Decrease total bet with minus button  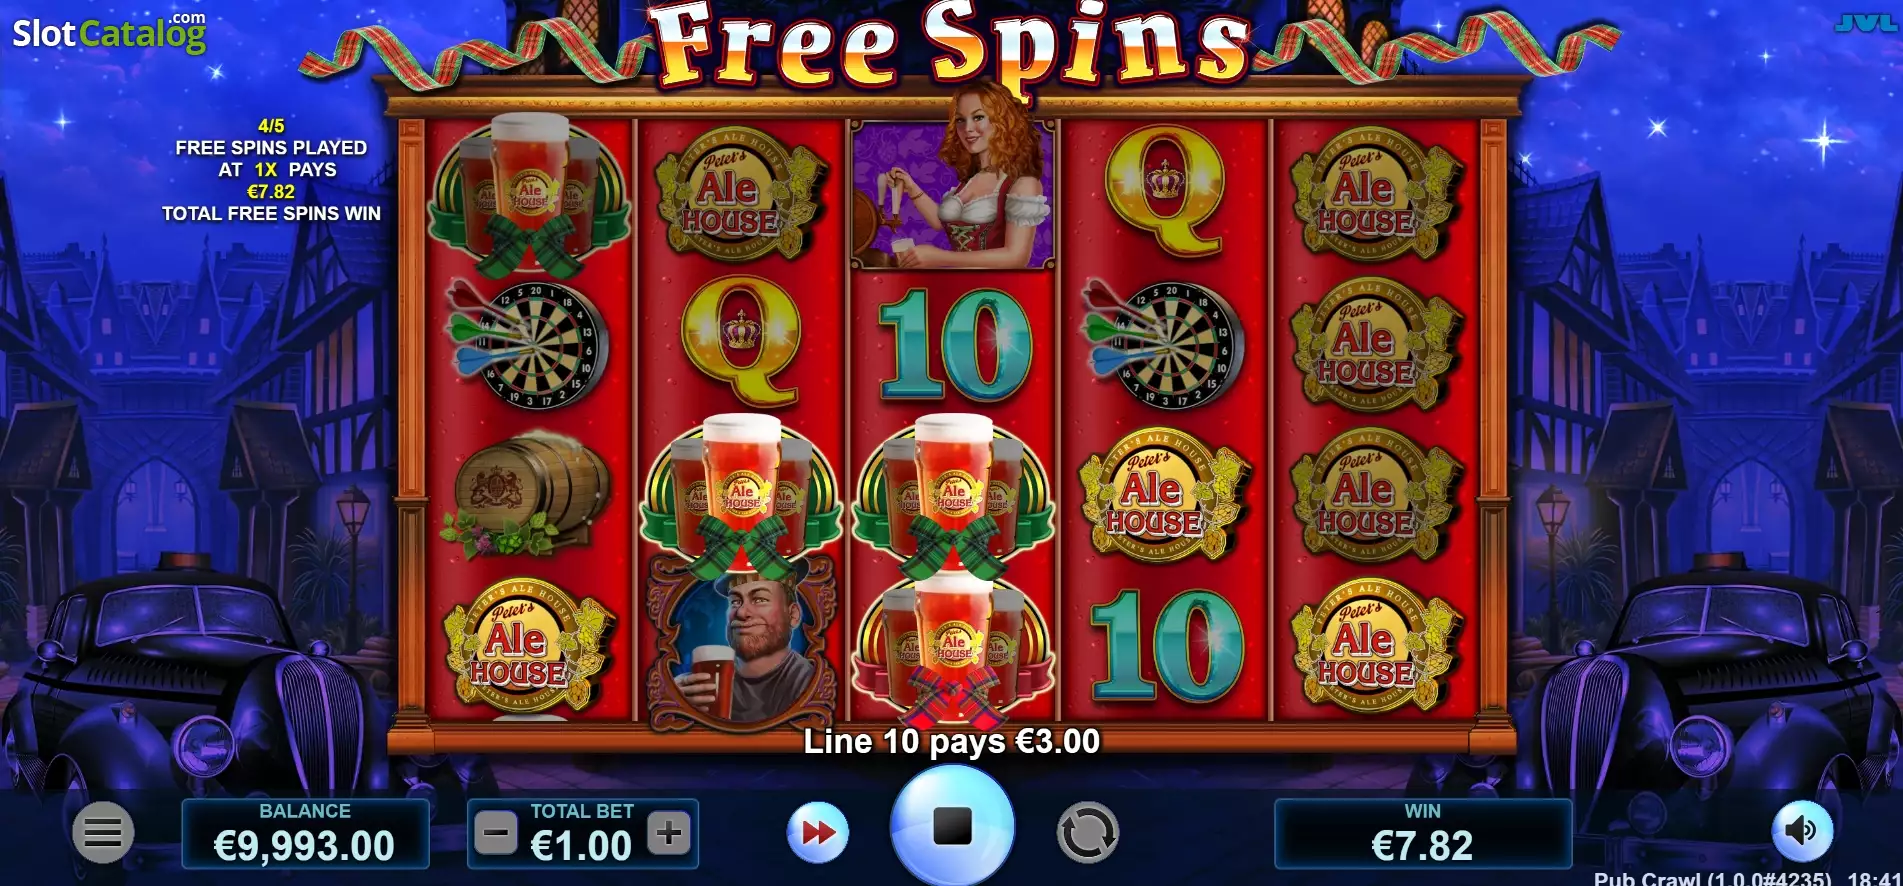click(x=496, y=832)
